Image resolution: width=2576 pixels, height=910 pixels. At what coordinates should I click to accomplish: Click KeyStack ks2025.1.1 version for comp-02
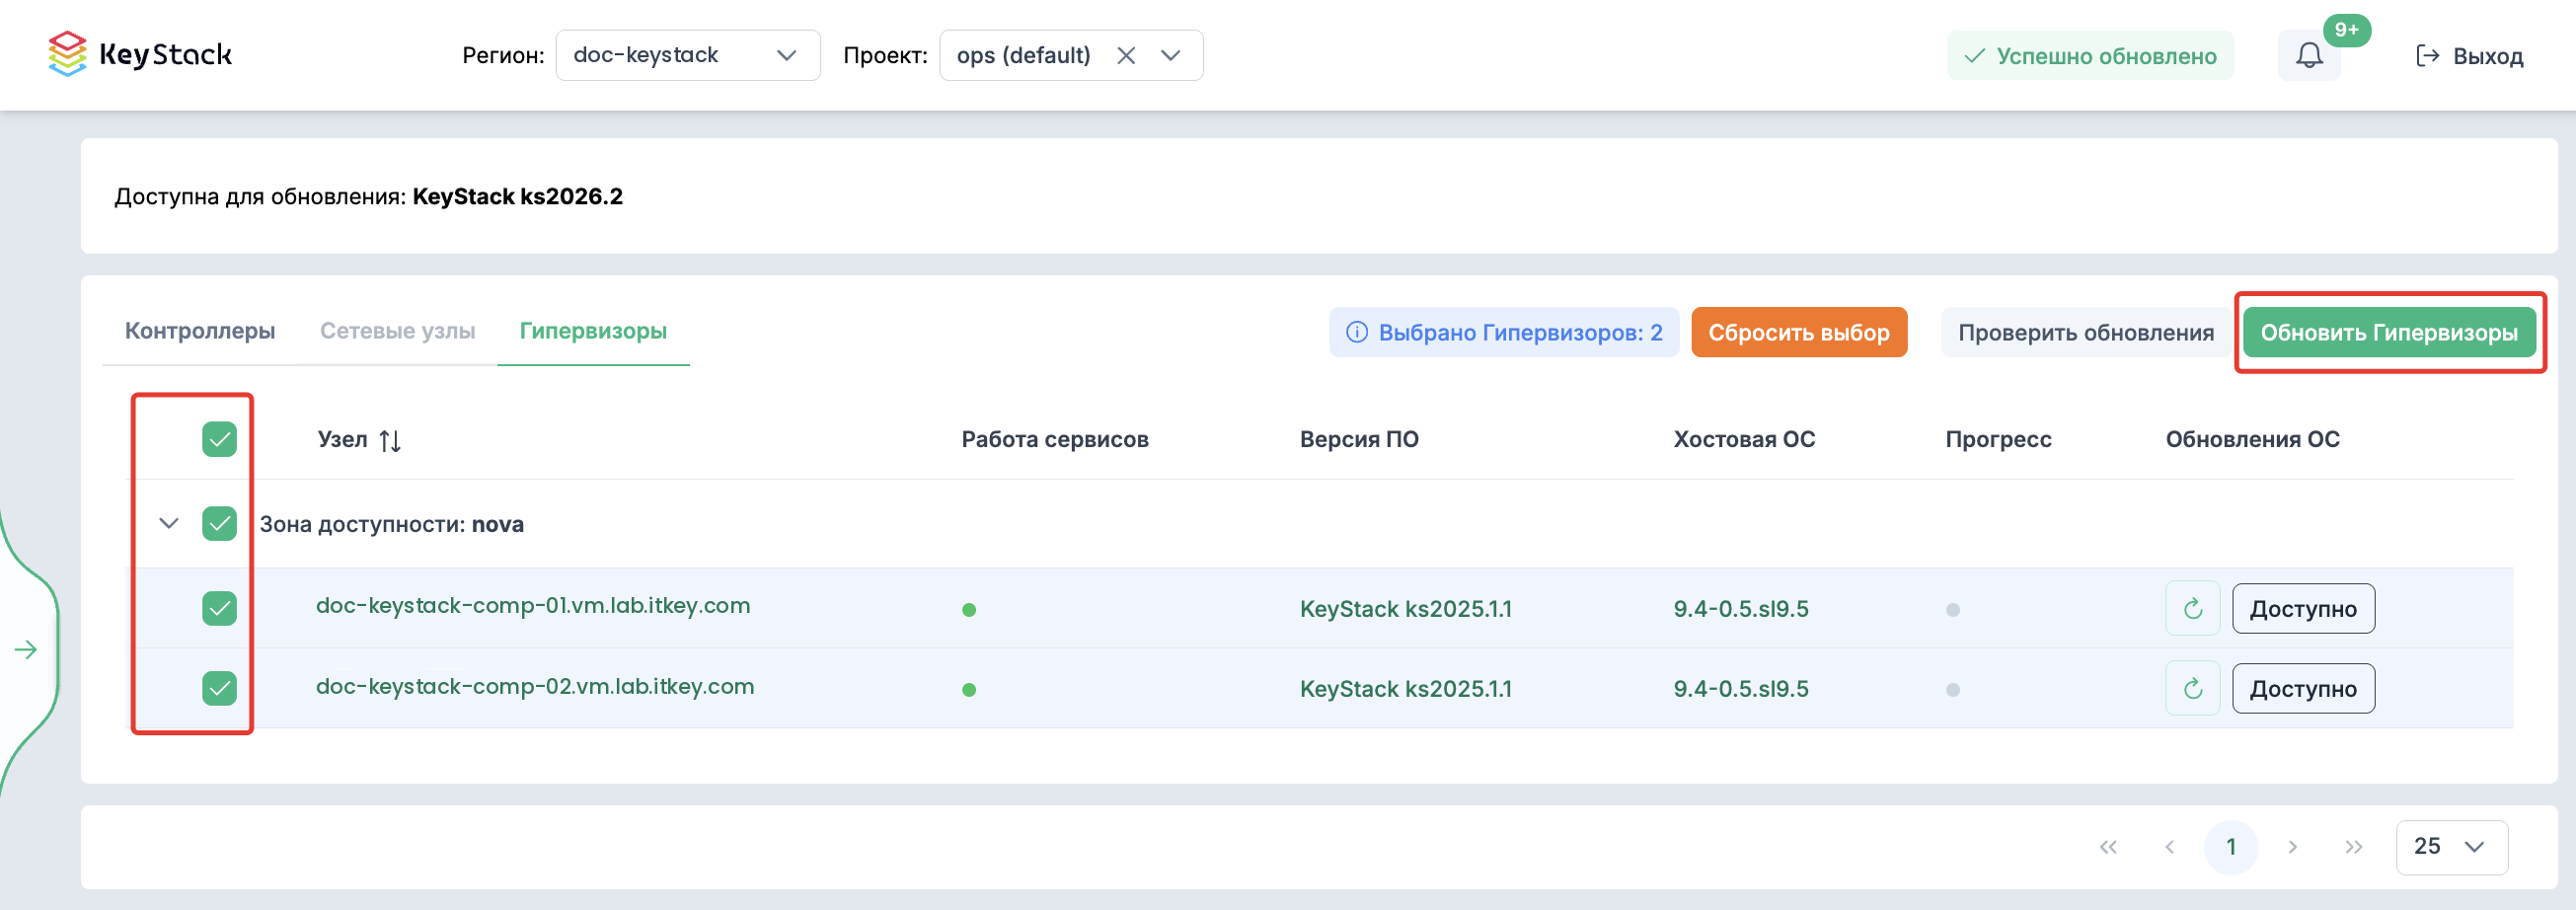click(1405, 689)
